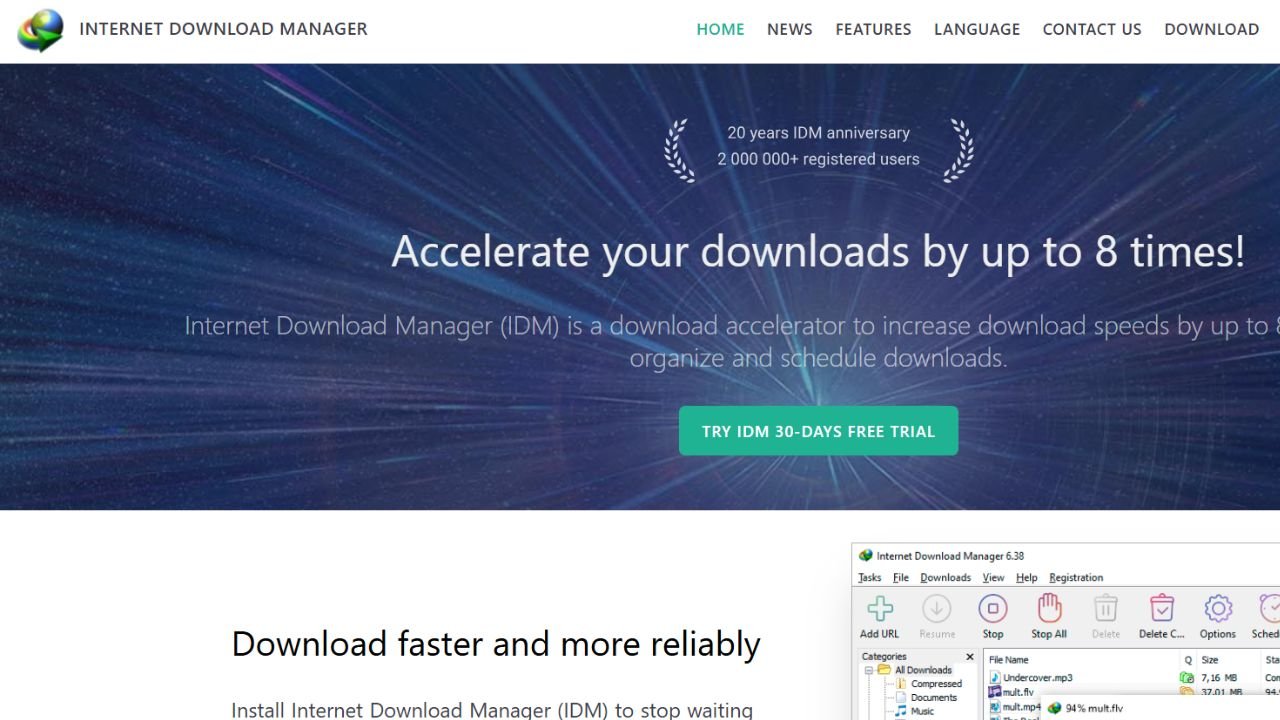This screenshot has width=1280, height=720.
Task: Open the Language menu item
Action: (x=977, y=29)
